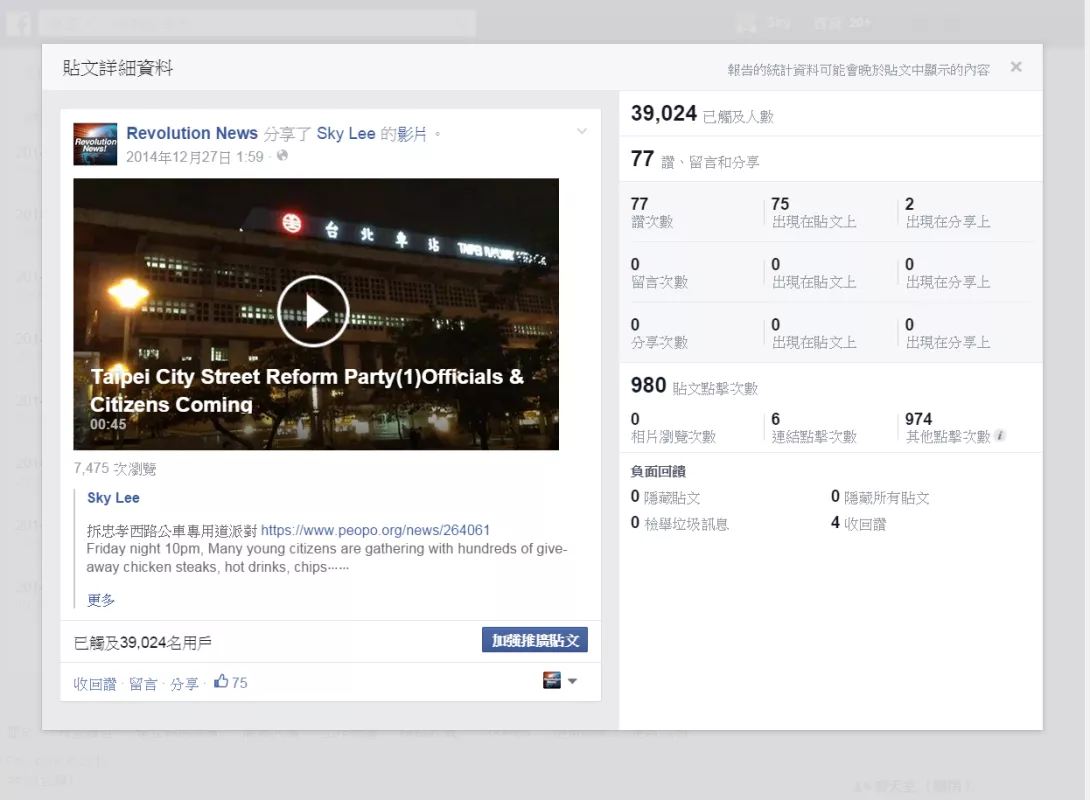The height and width of the screenshot is (800, 1090).
Task: Open the Revolution News page avatar
Action: pyautogui.click(x=95, y=144)
